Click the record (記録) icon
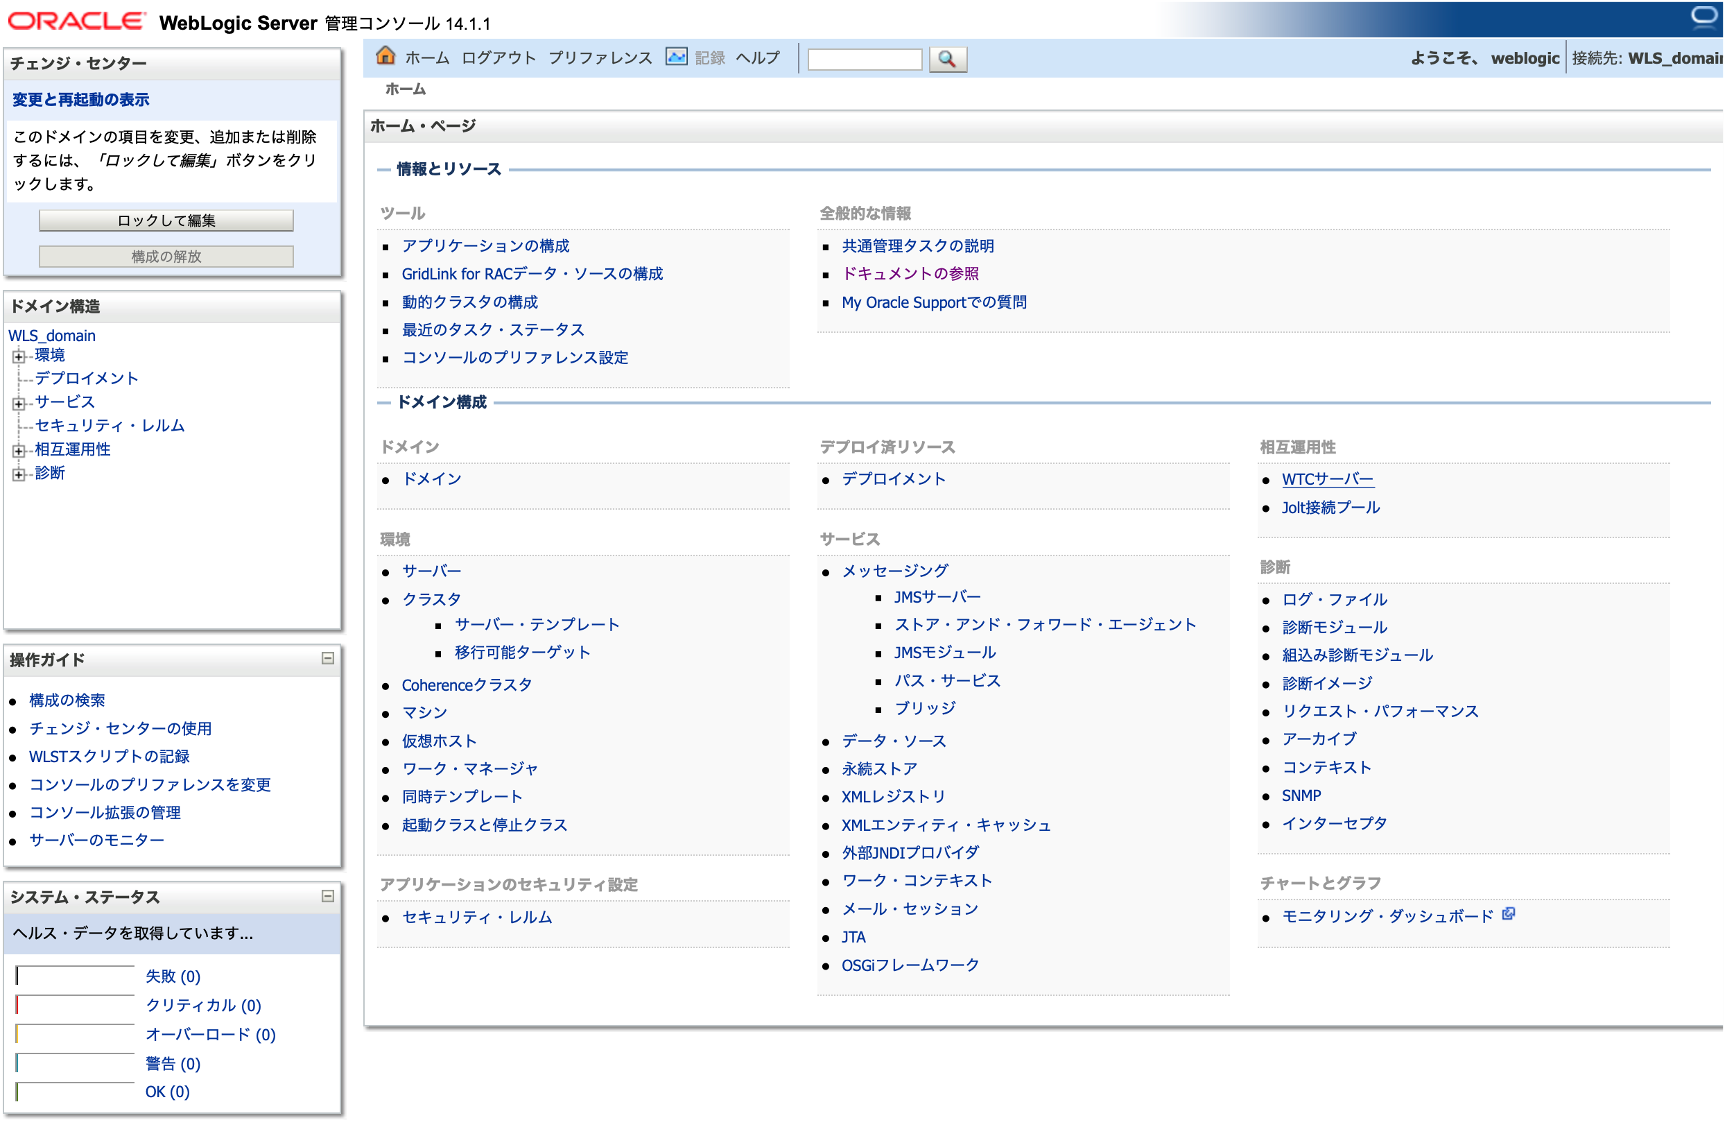The height and width of the screenshot is (1127, 1724). point(677,57)
